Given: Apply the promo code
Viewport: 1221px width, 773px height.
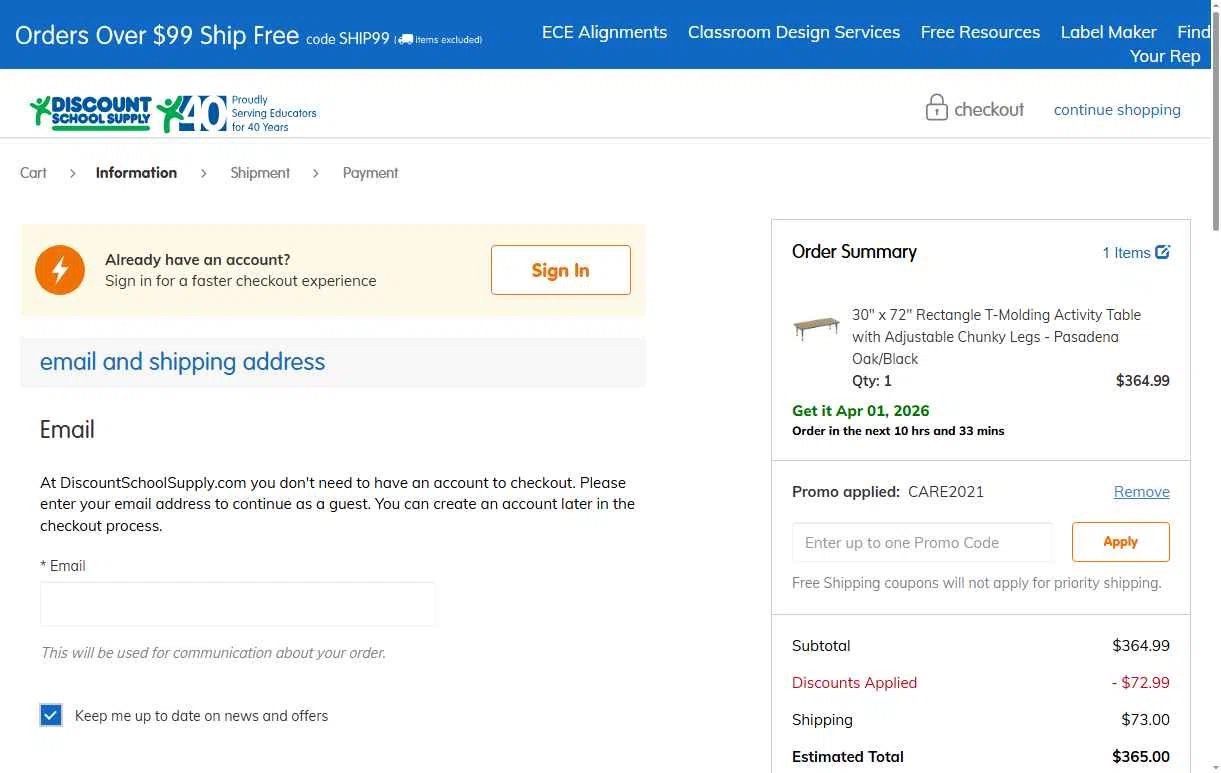Looking at the screenshot, I should pyautogui.click(x=1120, y=542).
